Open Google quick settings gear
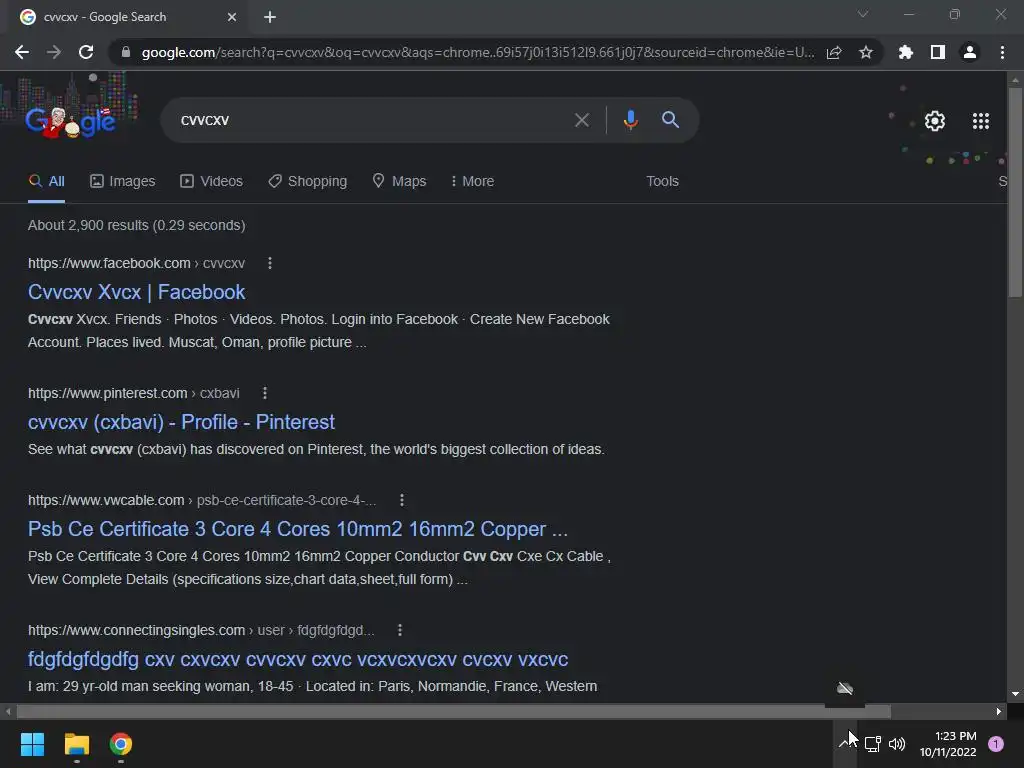This screenshot has width=1024, height=768. 935,121
